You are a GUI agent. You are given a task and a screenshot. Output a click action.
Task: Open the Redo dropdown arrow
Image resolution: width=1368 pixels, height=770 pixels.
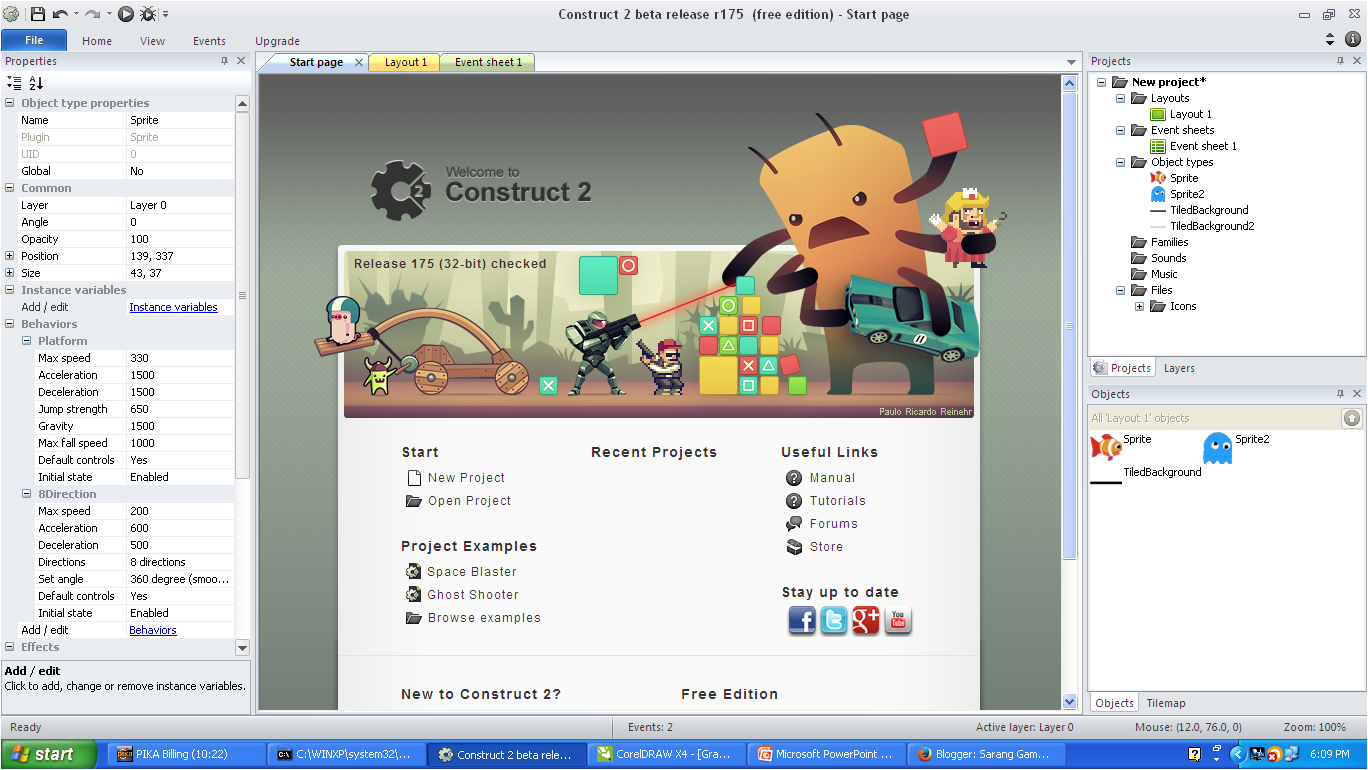(108, 14)
